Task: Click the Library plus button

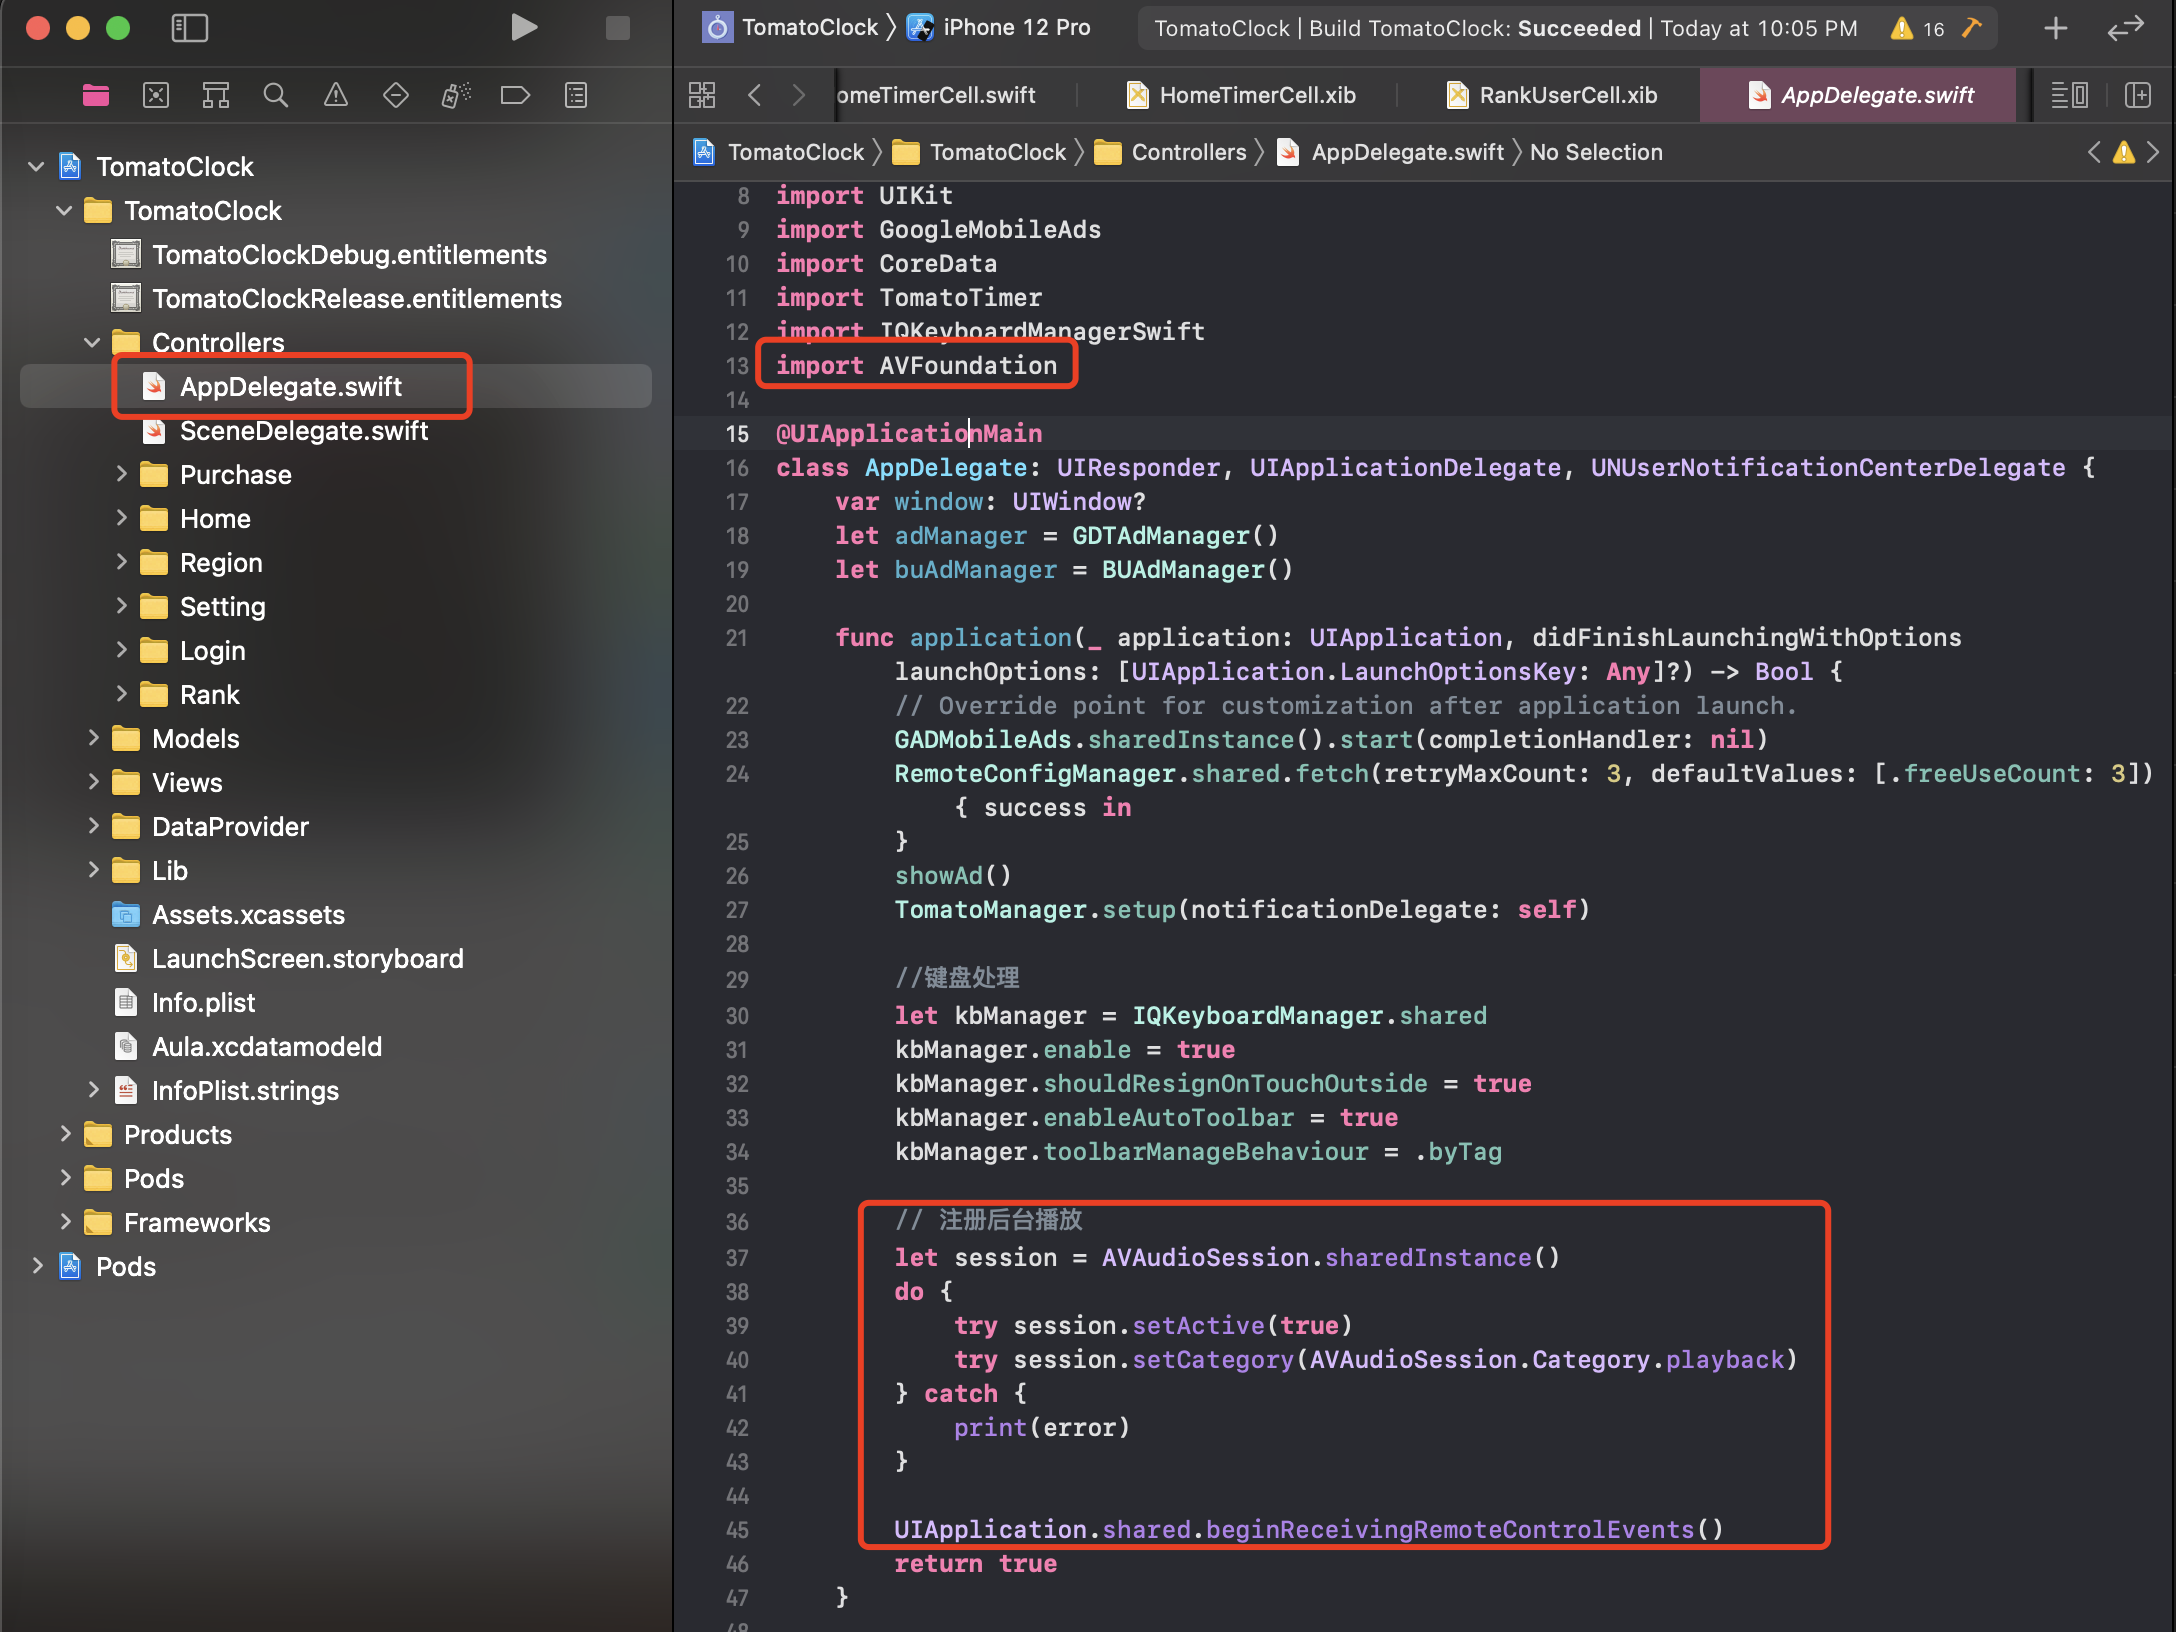Action: pos(2055,28)
